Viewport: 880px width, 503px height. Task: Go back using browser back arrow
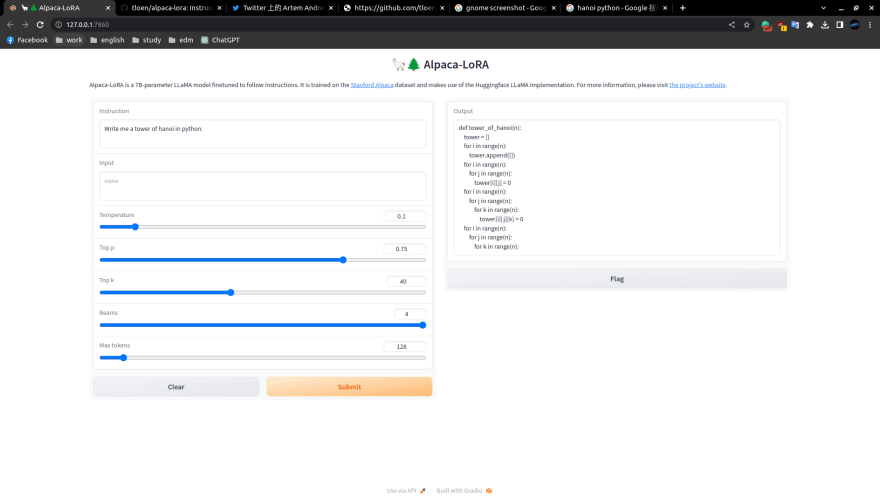click(10, 25)
